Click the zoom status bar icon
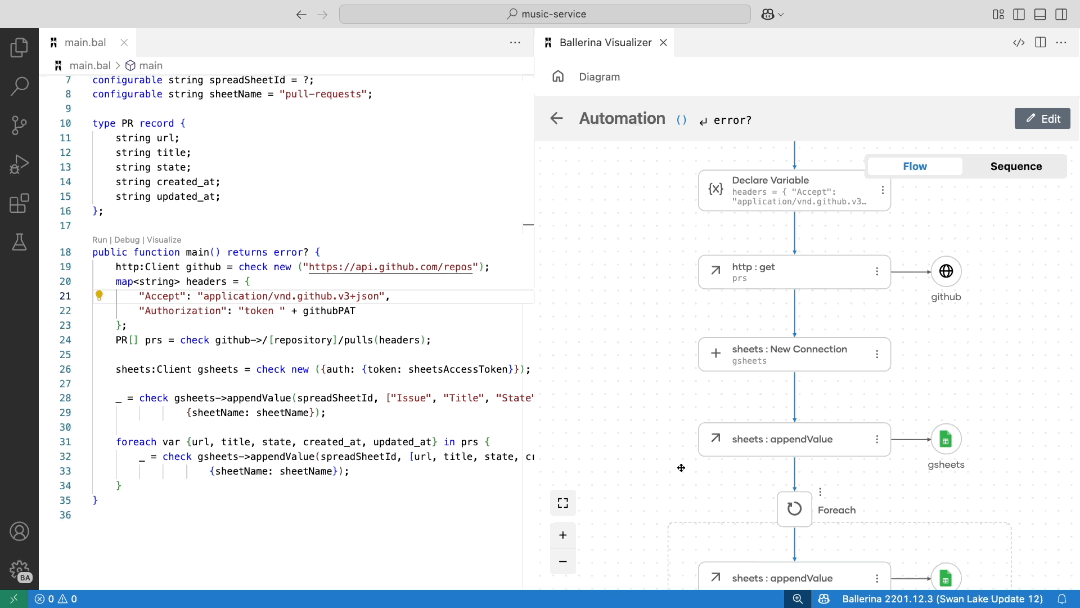 pyautogui.click(x=798, y=599)
